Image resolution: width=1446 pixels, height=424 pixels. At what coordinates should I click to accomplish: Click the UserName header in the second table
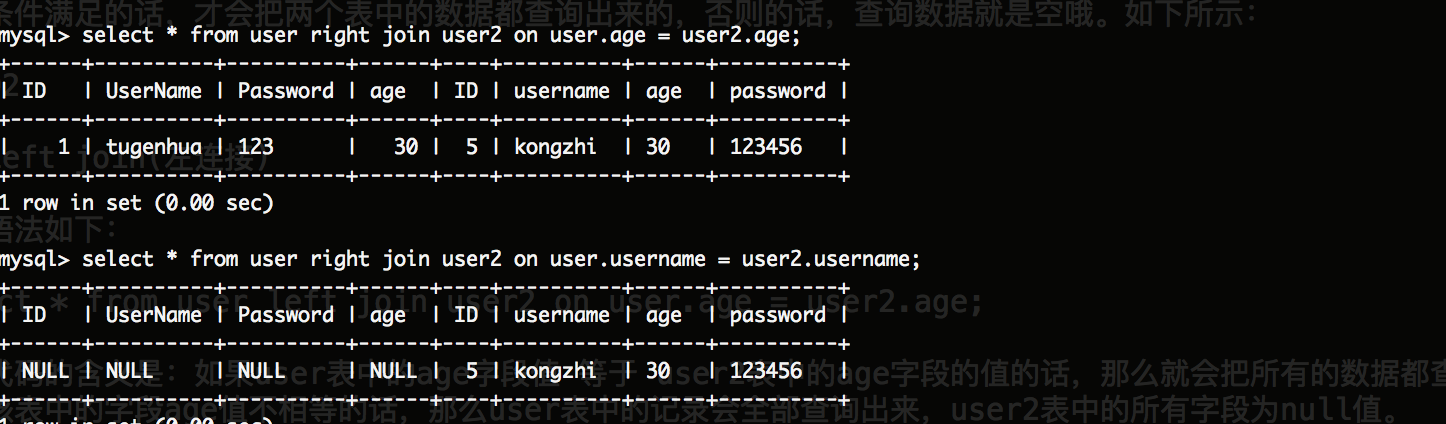[153, 315]
